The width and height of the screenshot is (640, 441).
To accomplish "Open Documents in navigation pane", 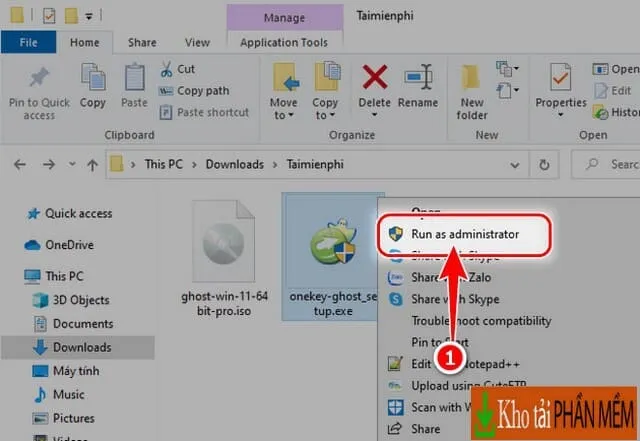I will coord(73,324).
